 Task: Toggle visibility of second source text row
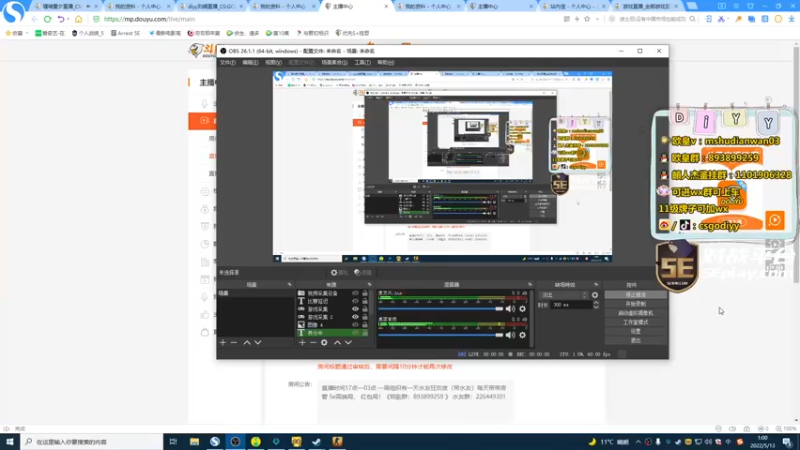point(356,301)
